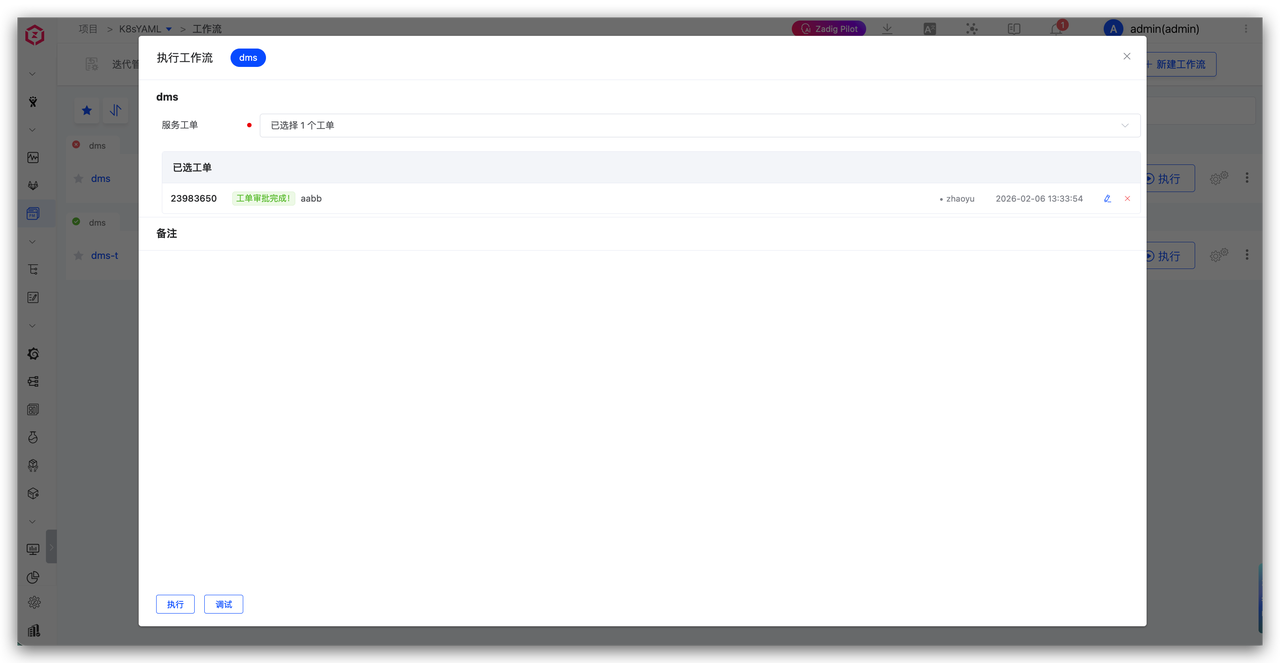Image resolution: width=1280 pixels, height=663 pixels.
Task: Close the 执行工作流 dialog
Action: coord(1127,57)
